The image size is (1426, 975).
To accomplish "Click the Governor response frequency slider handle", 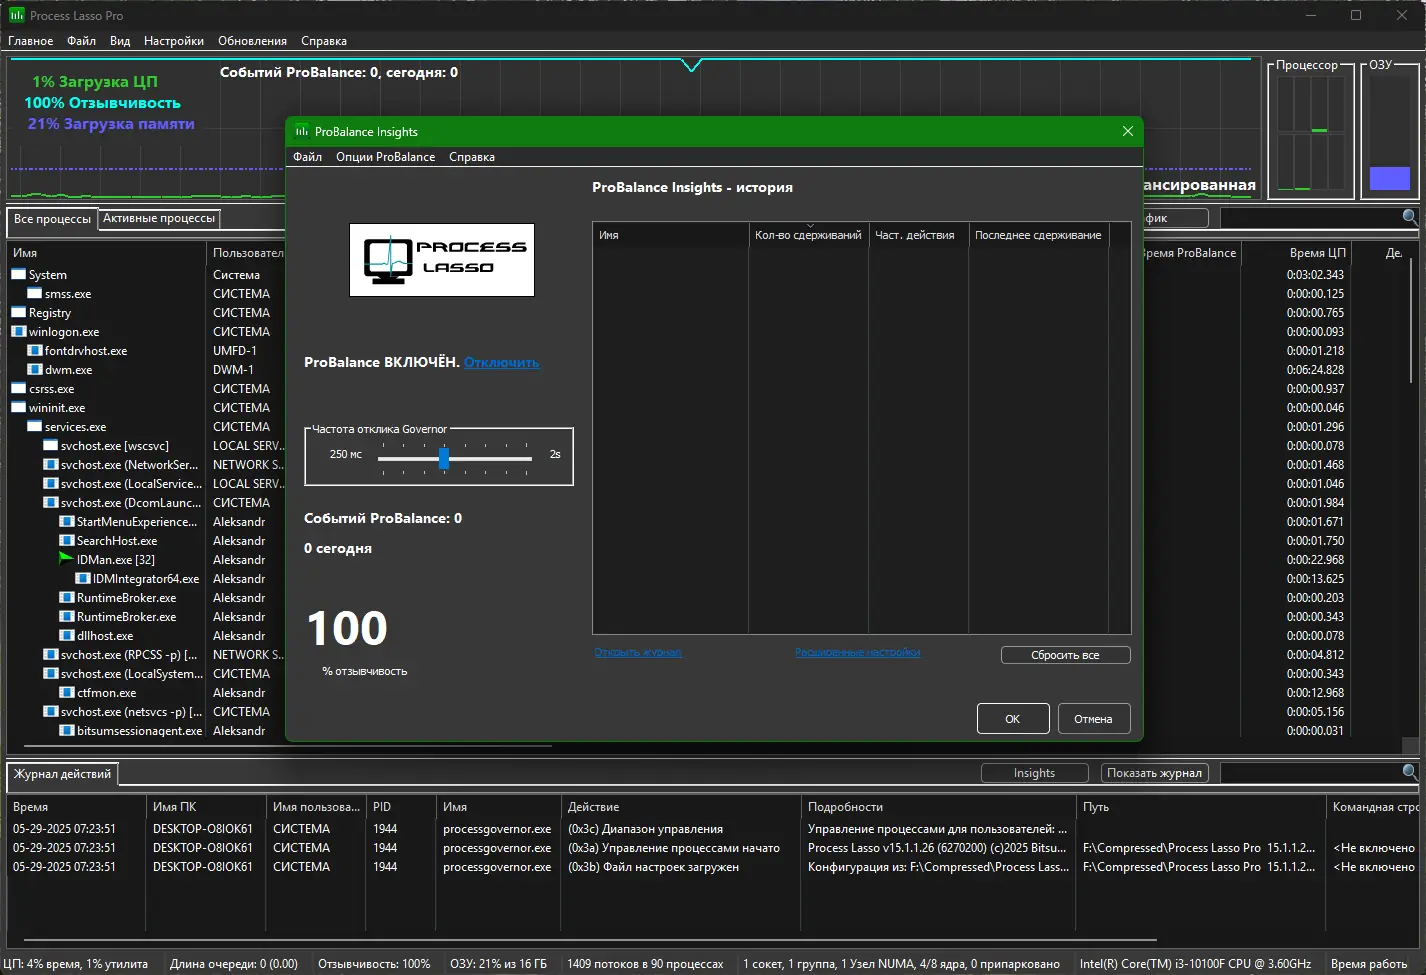I will click(x=443, y=458).
